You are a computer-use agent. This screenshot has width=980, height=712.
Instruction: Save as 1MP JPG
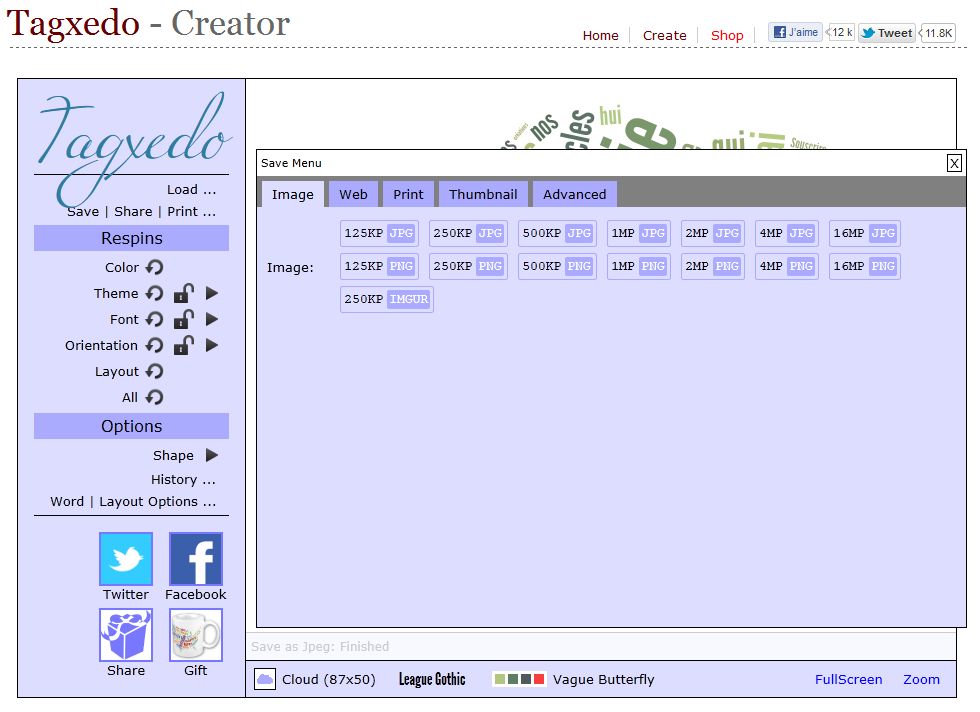coord(639,233)
